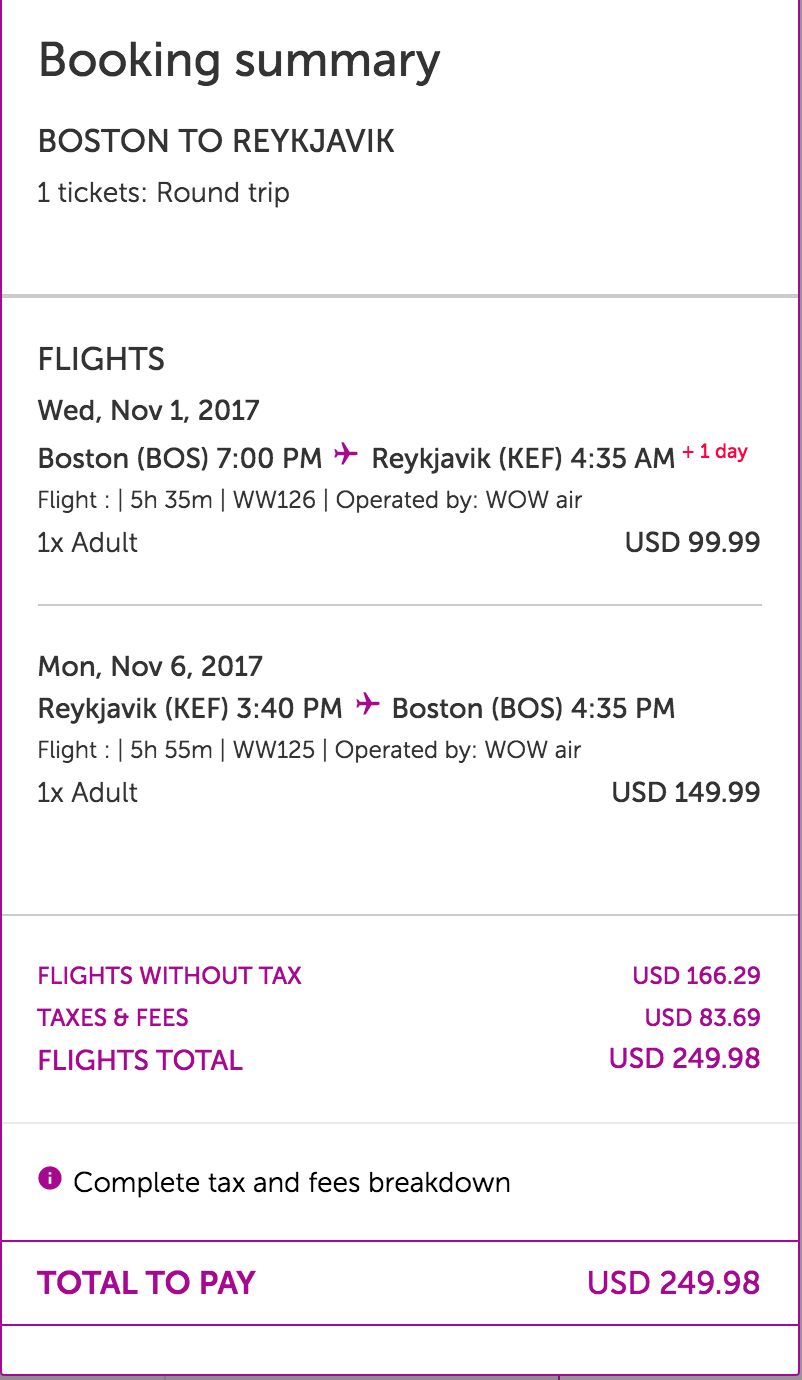Click the USD 83.69 taxes amount
Image resolution: width=802 pixels, height=1380 pixels.
click(x=702, y=1018)
